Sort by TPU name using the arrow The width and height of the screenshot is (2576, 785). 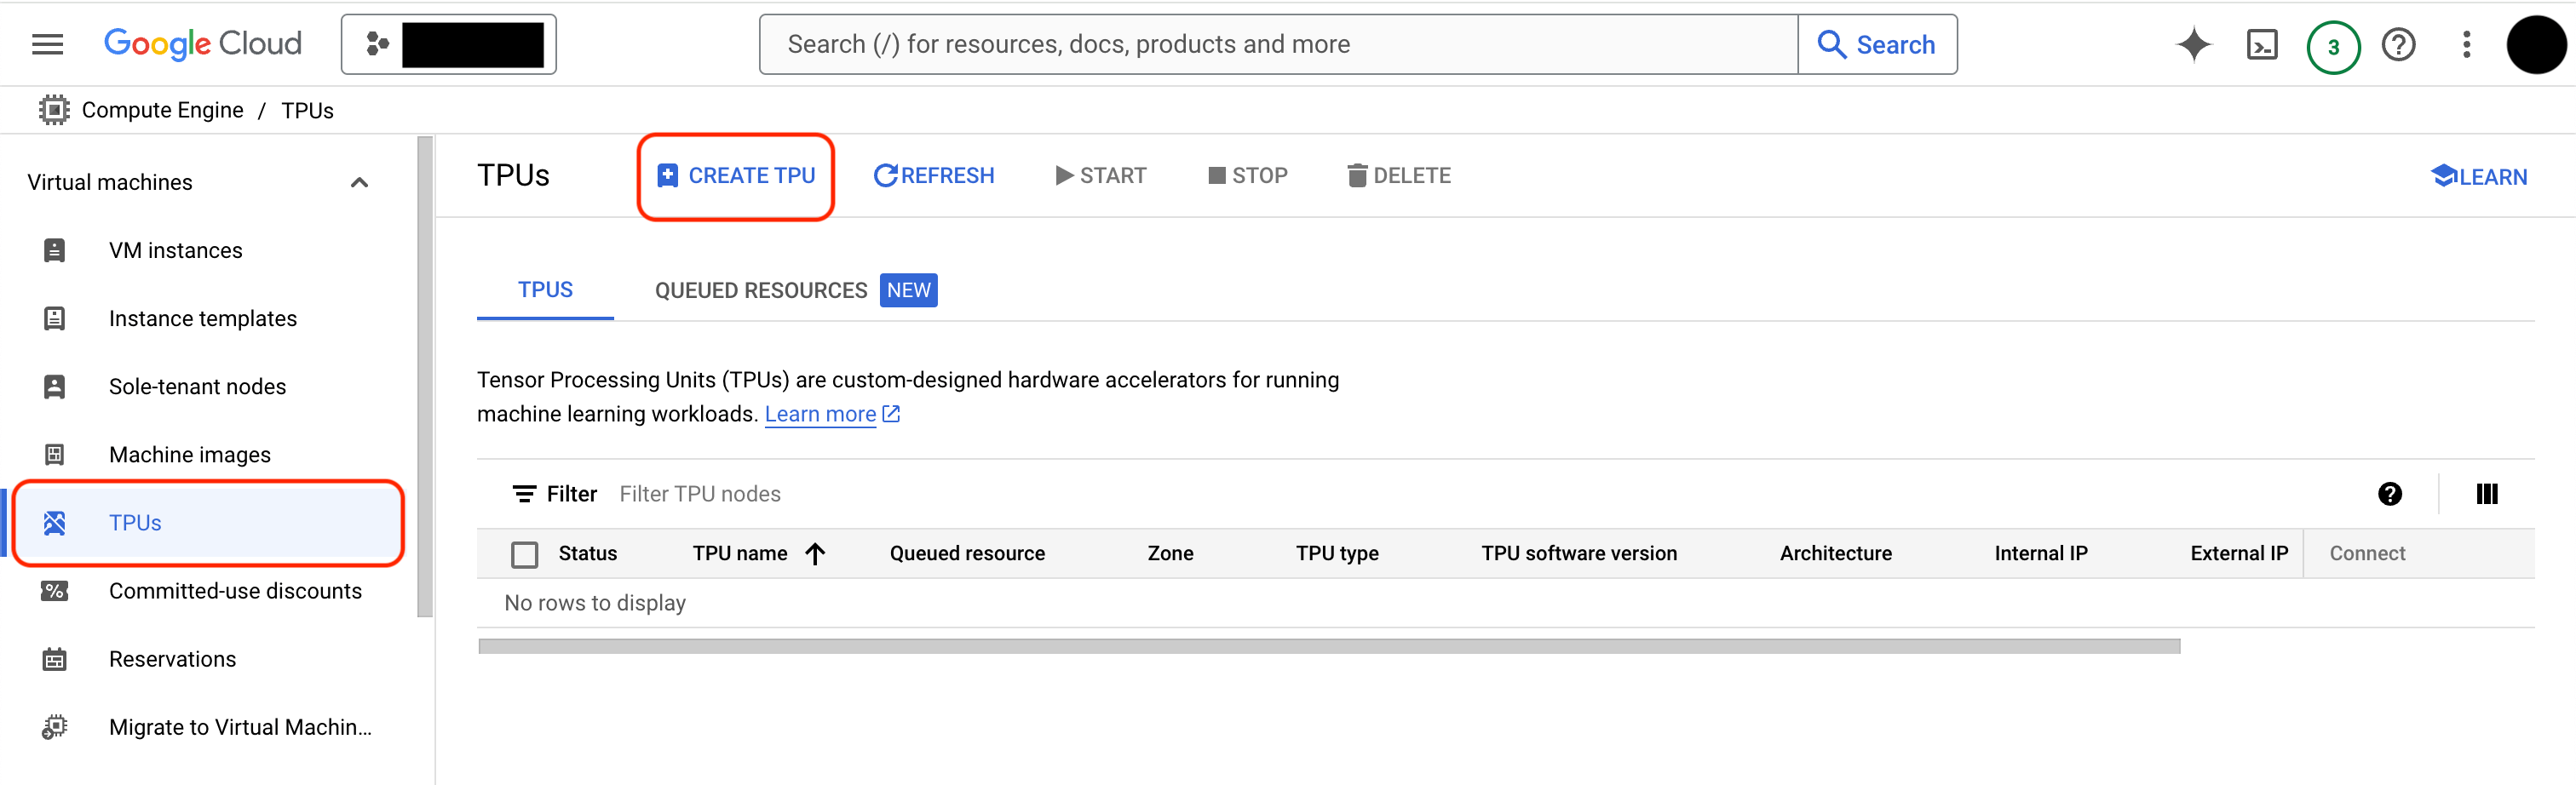pos(816,553)
